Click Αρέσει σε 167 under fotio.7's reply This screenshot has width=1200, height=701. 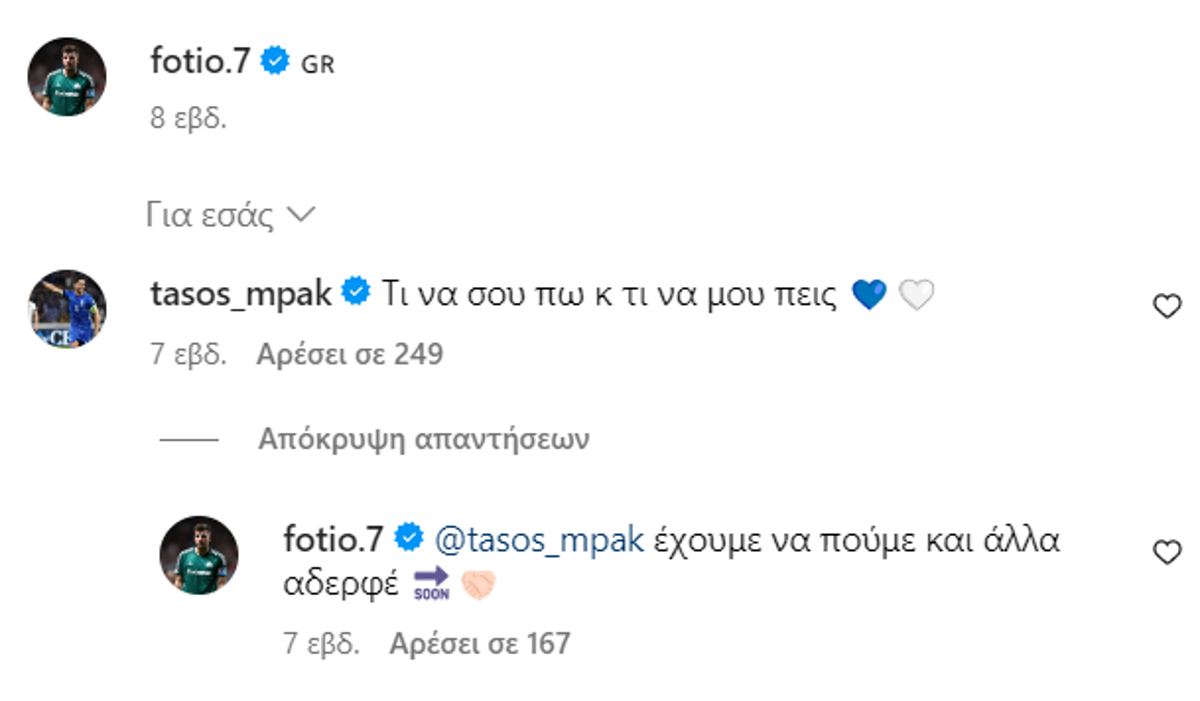pos(478,645)
